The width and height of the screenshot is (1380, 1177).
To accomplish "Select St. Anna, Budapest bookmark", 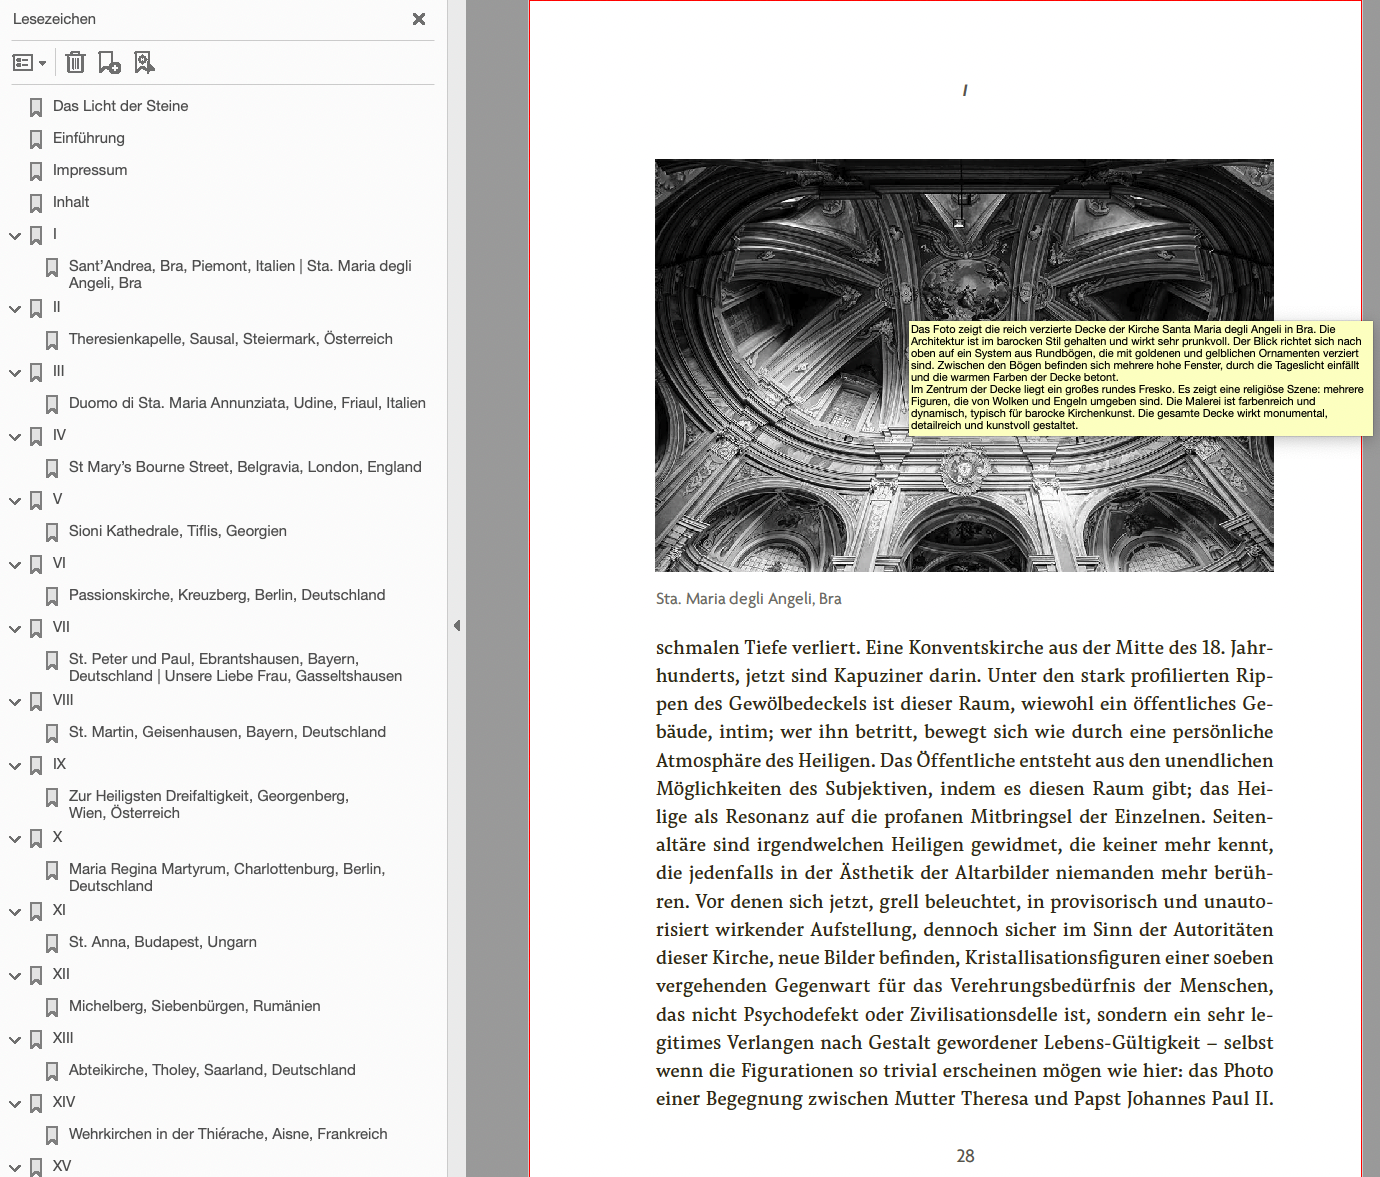I will [163, 942].
